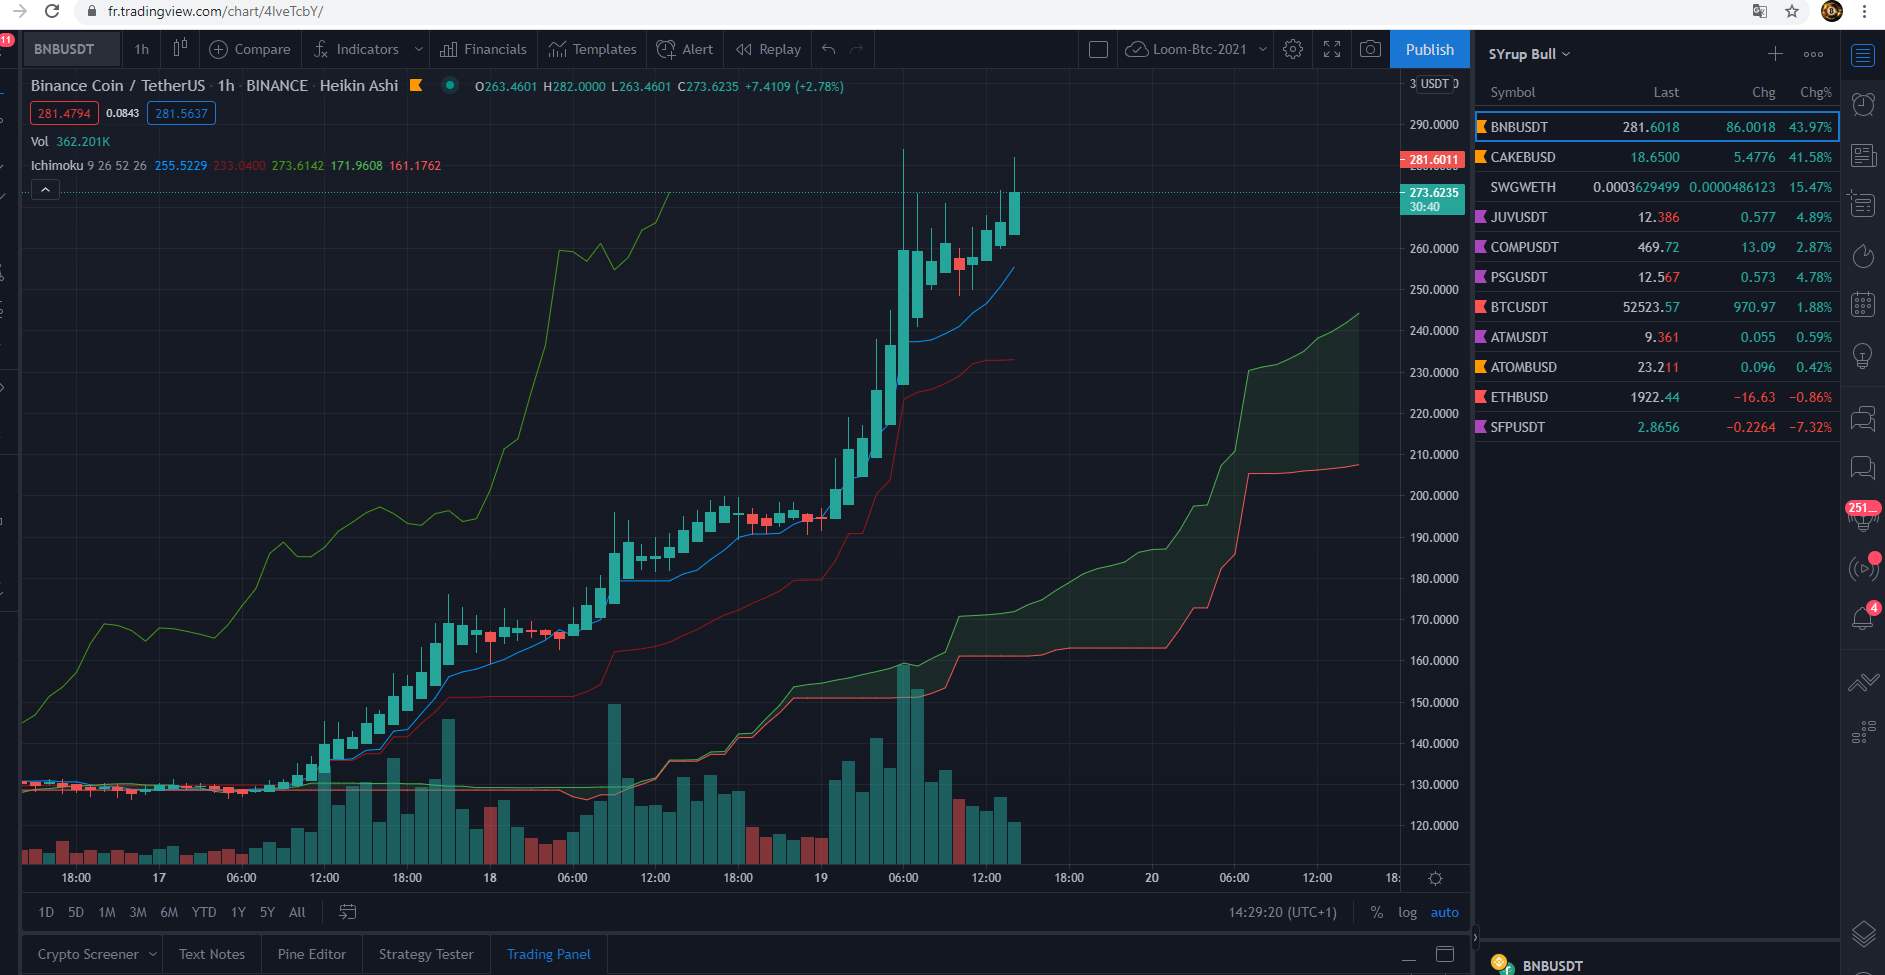This screenshot has height=975, width=1885.
Task: Click the Compare symbols plus icon
Action: [x=218, y=49]
